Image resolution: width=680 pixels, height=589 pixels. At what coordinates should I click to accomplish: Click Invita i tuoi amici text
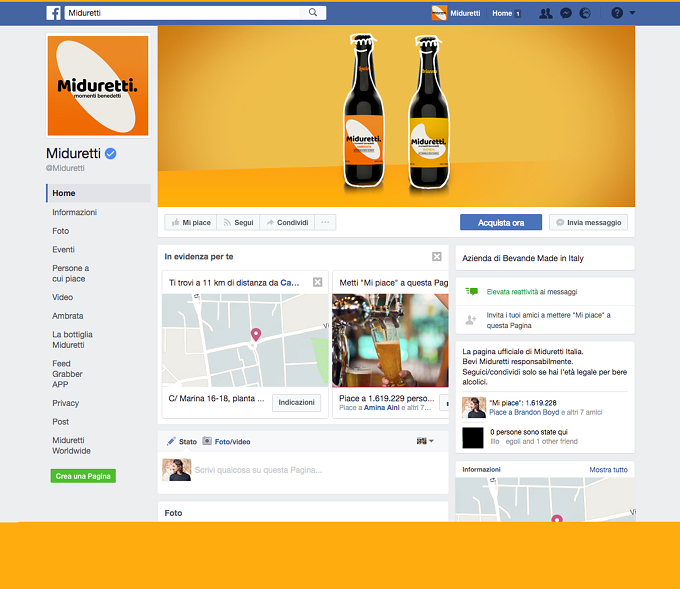[x=549, y=320]
